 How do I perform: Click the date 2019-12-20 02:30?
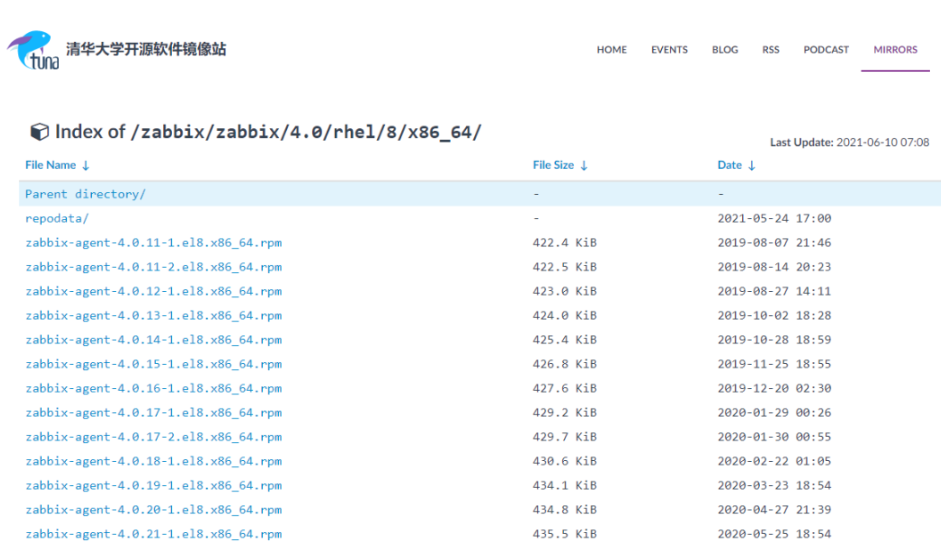(x=774, y=388)
